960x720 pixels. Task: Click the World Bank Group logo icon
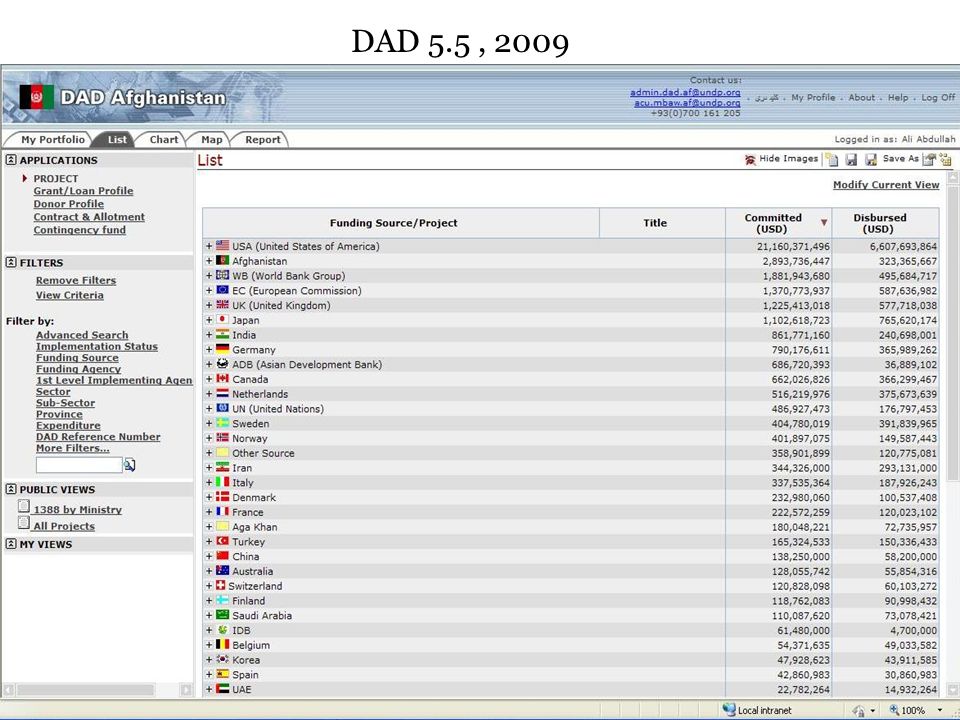(x=222, y=276)
